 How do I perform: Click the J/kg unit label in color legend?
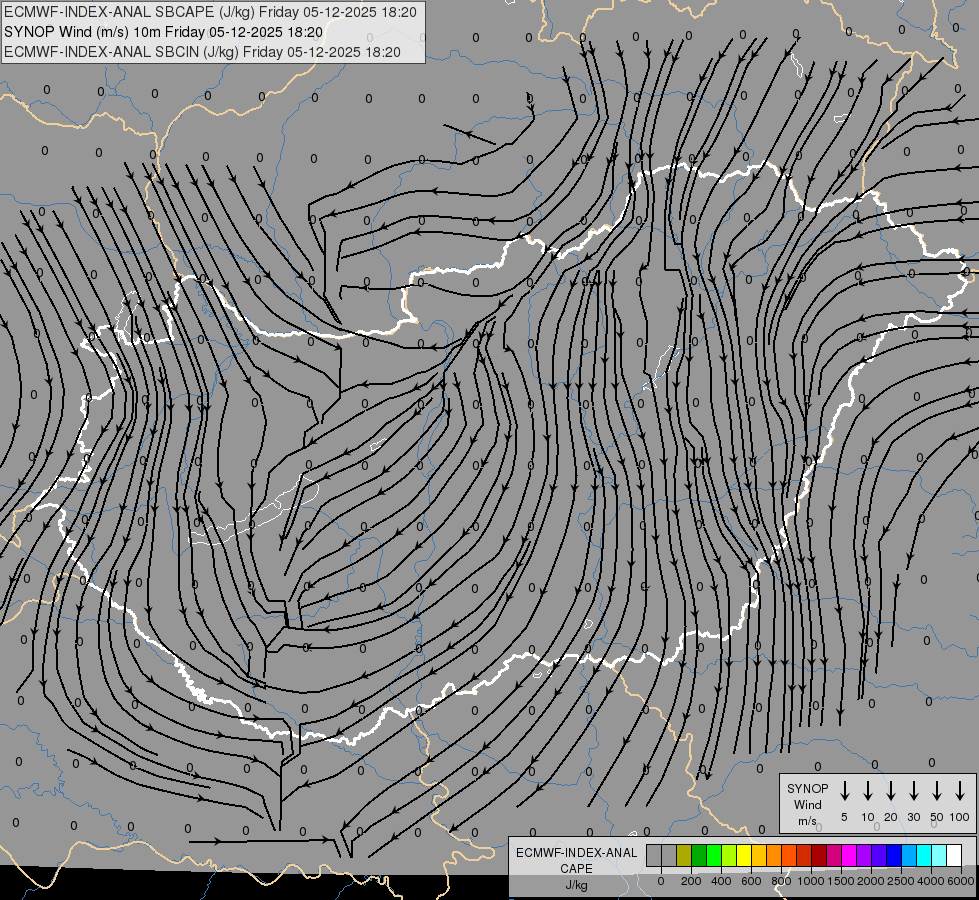(576, 885)
